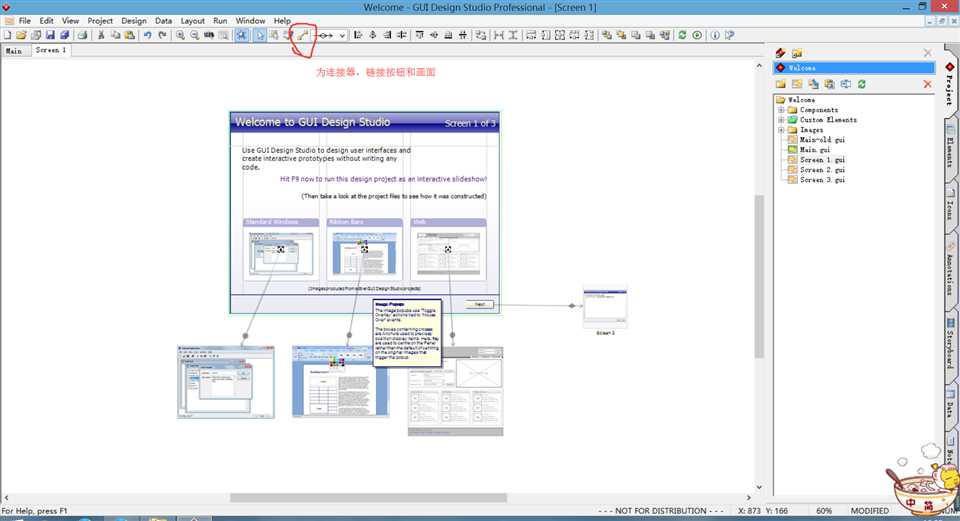Open the View menu

pos(70,21)
